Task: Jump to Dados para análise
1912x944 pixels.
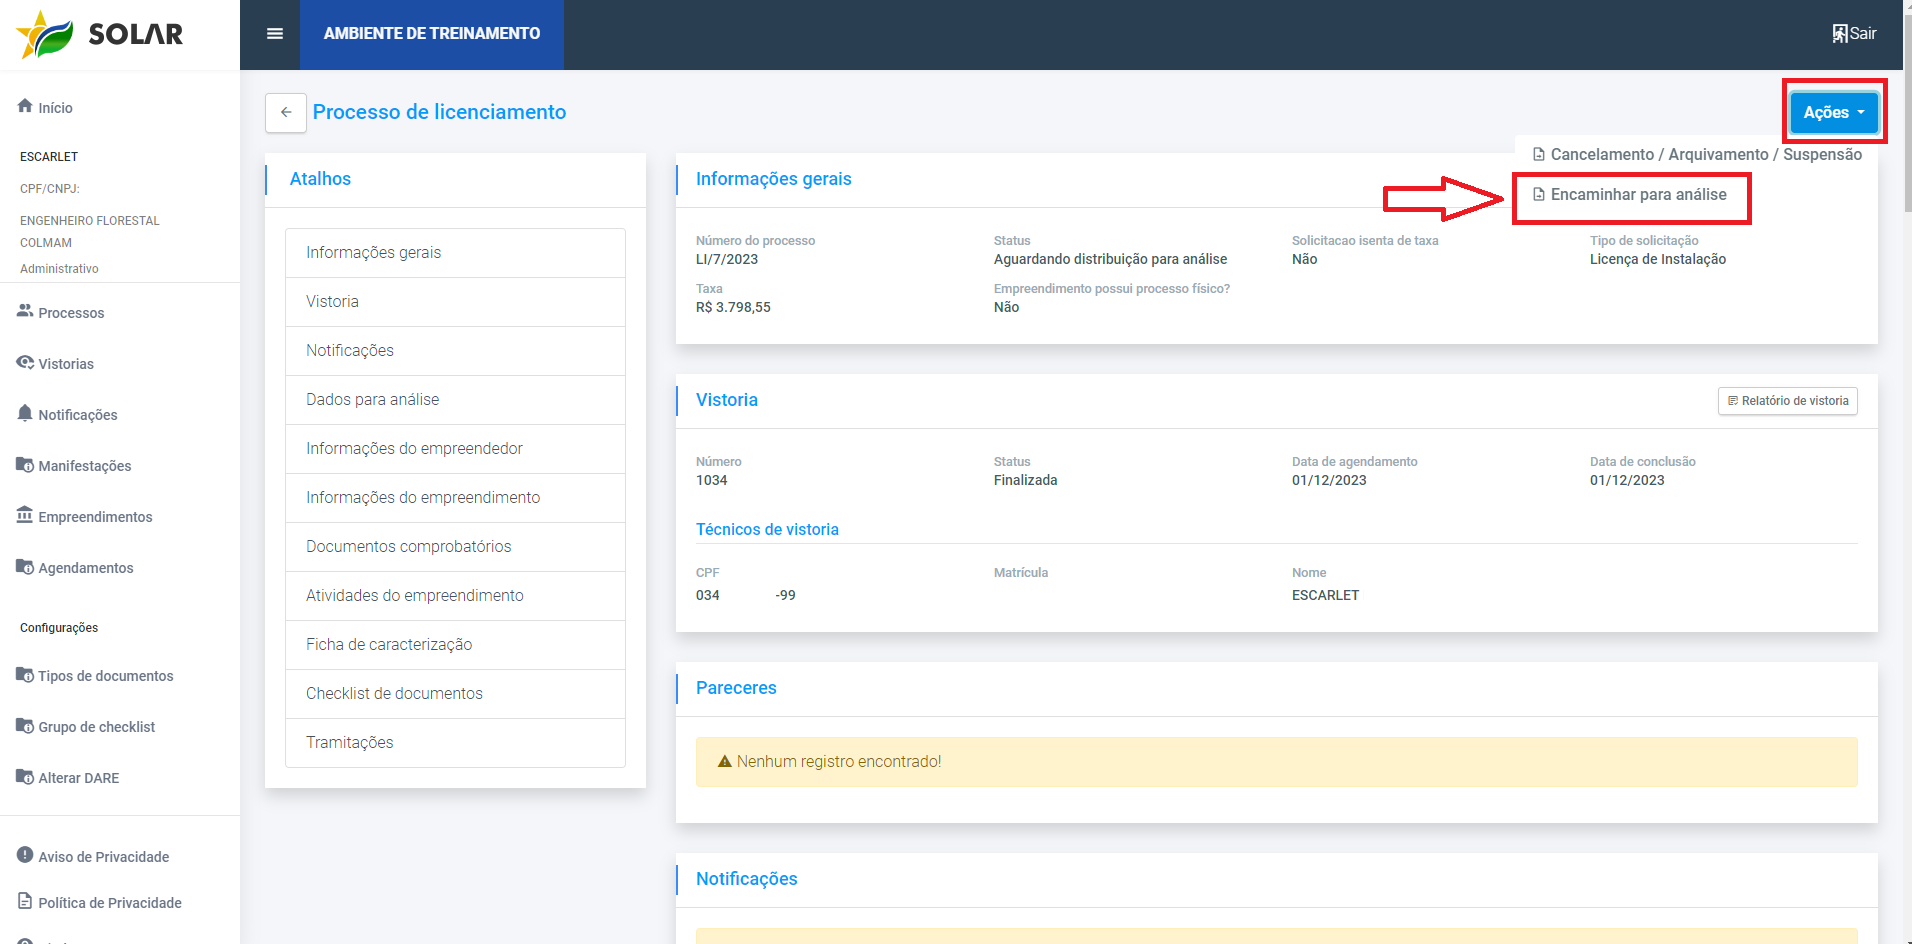Action: (x=455, y=400)
